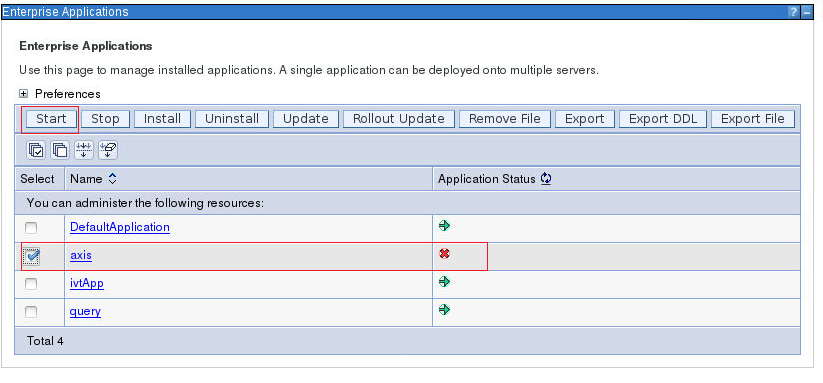This screenshot has height=383, width=823.
Task: Clear filter value icon
Action: pos(108,151)
